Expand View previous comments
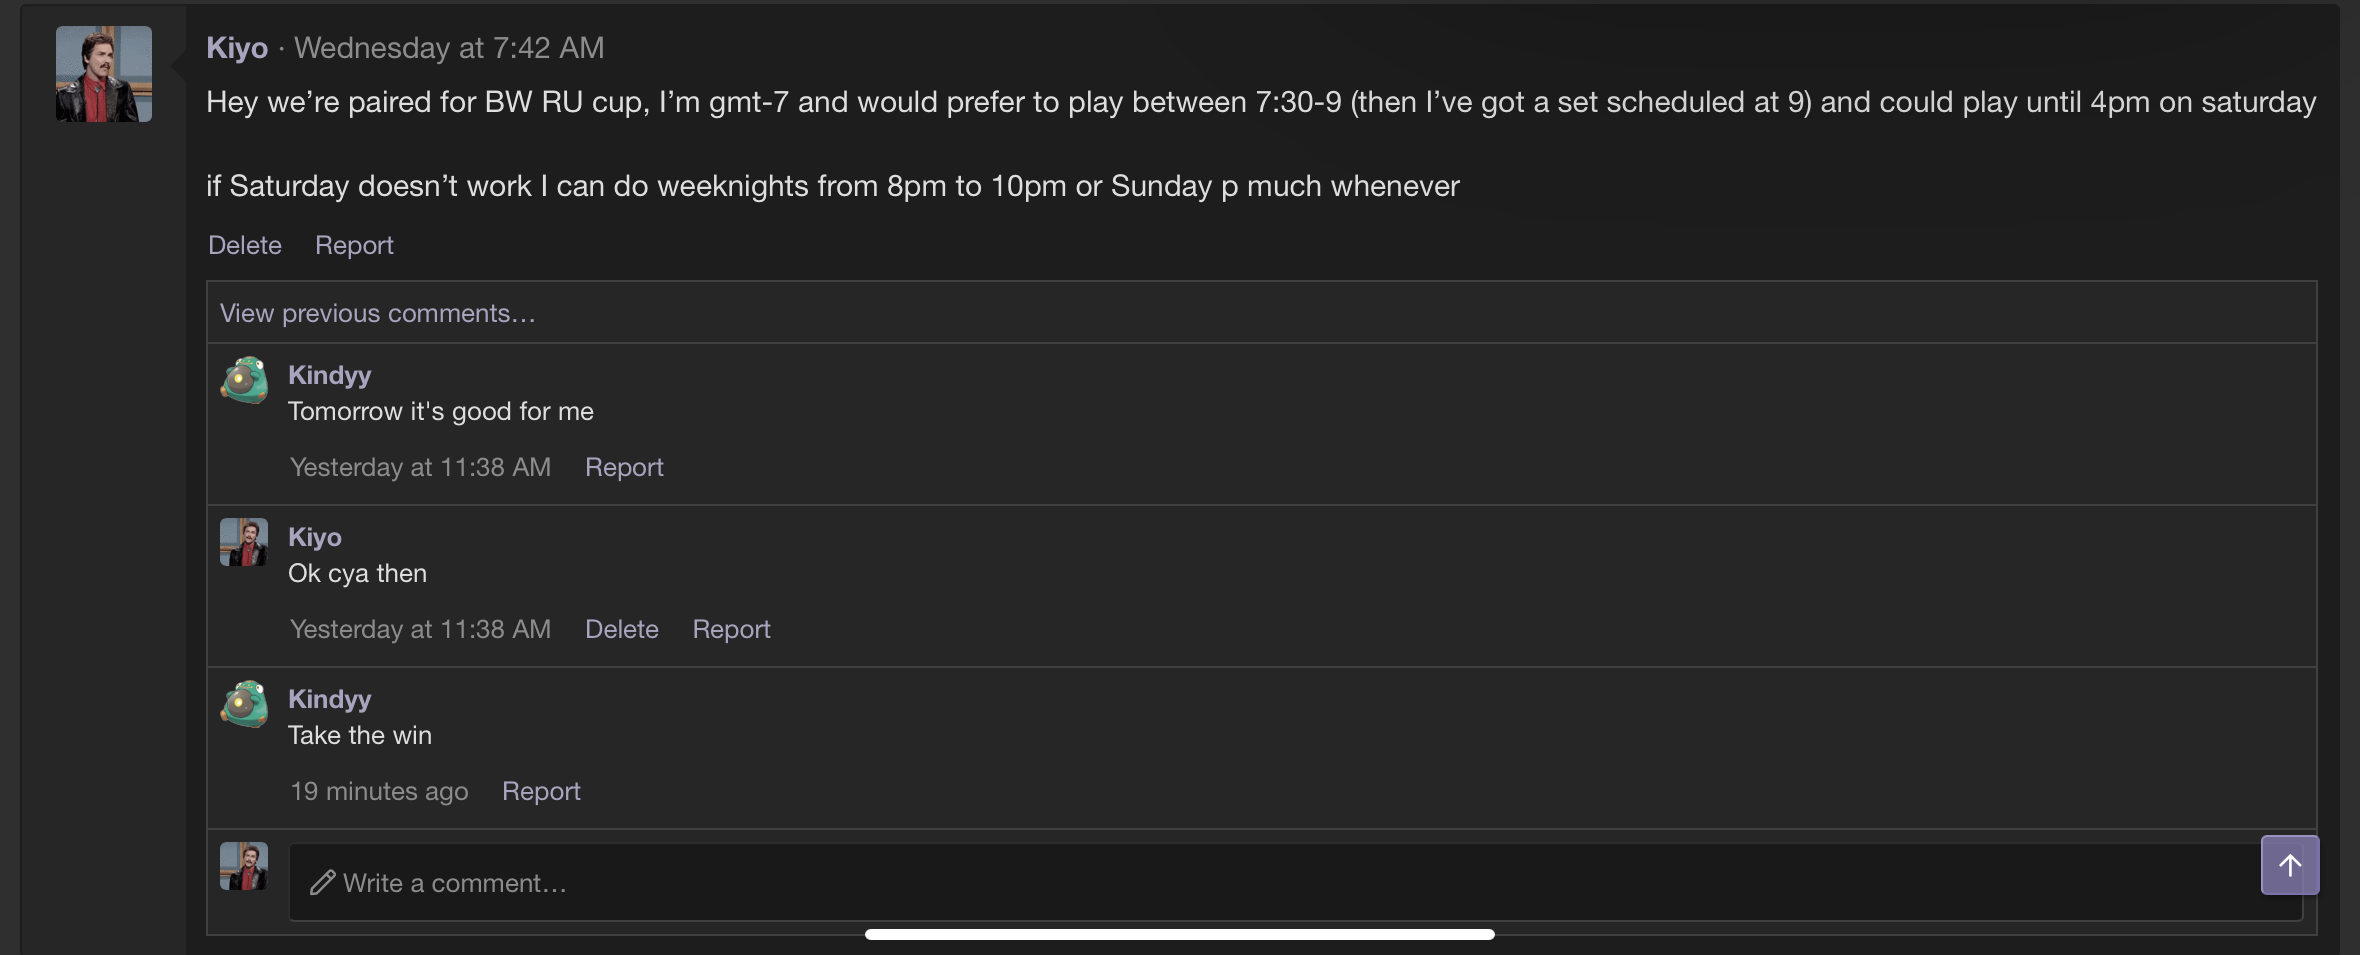2360x955 pixels. (377, 314)
